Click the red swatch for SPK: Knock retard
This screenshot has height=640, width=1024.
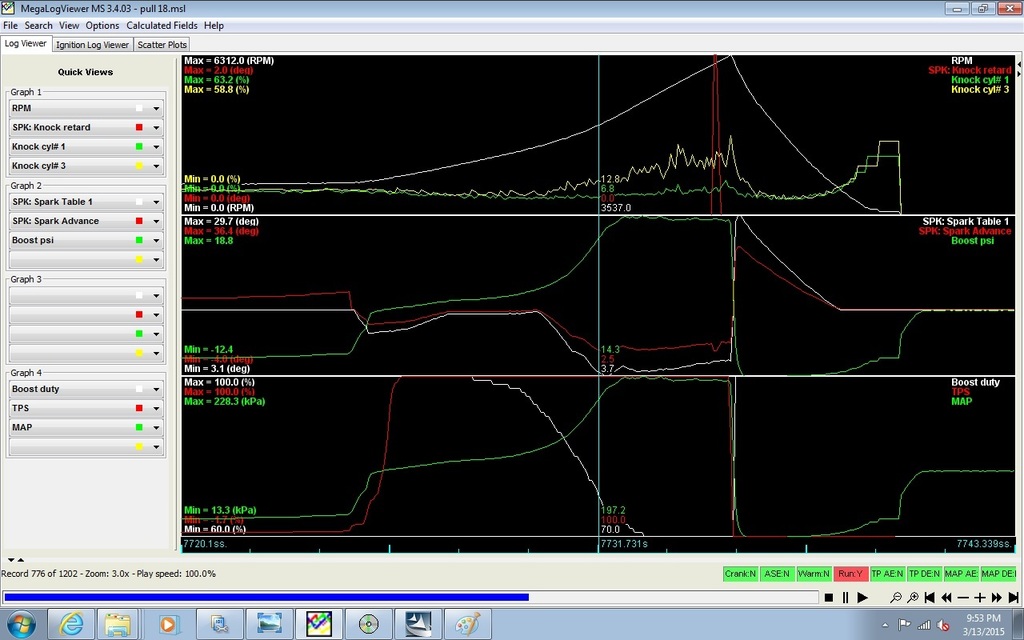tap(139, 128)
